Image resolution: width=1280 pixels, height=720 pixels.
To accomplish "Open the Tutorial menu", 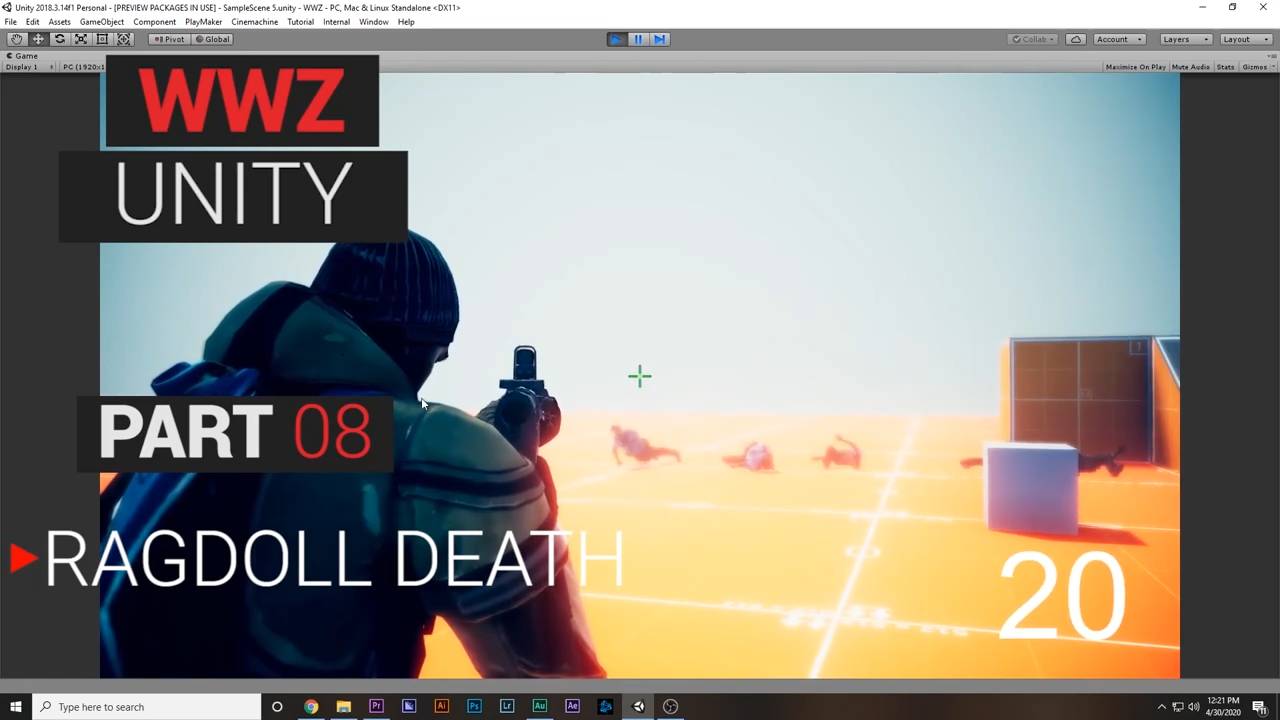I will click(301, 22).
